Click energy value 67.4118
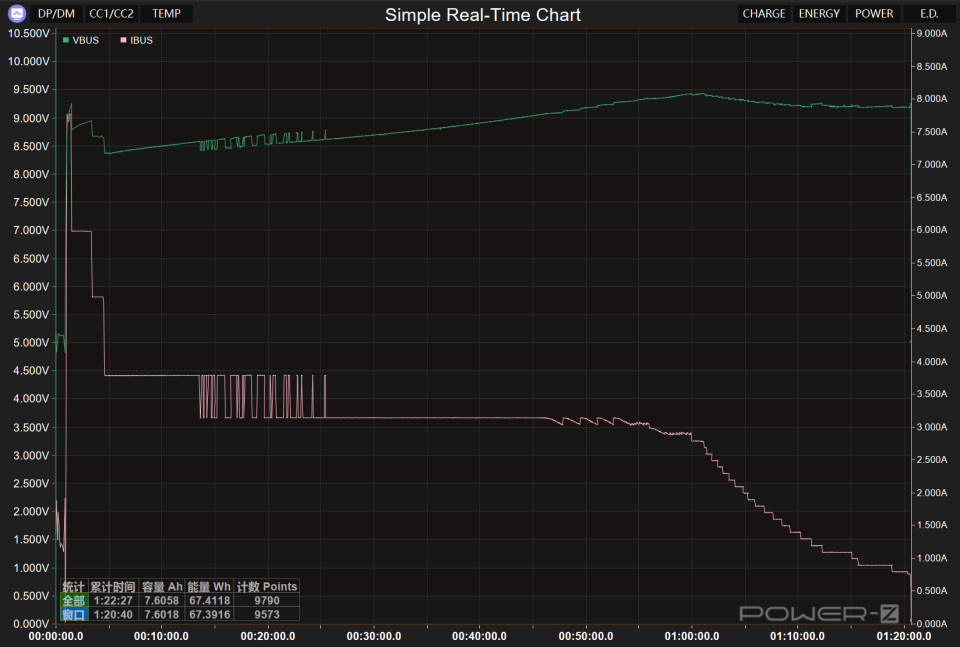Image resolution: width=960 pixels, height=647 pixels. coord(209,600)
